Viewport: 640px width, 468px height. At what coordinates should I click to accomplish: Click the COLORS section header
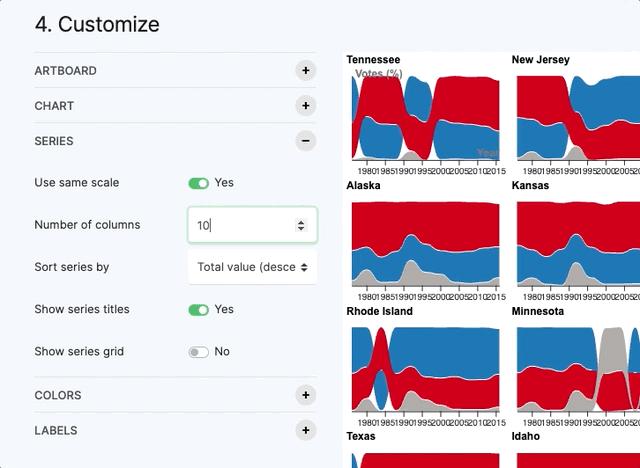[58, 395]
